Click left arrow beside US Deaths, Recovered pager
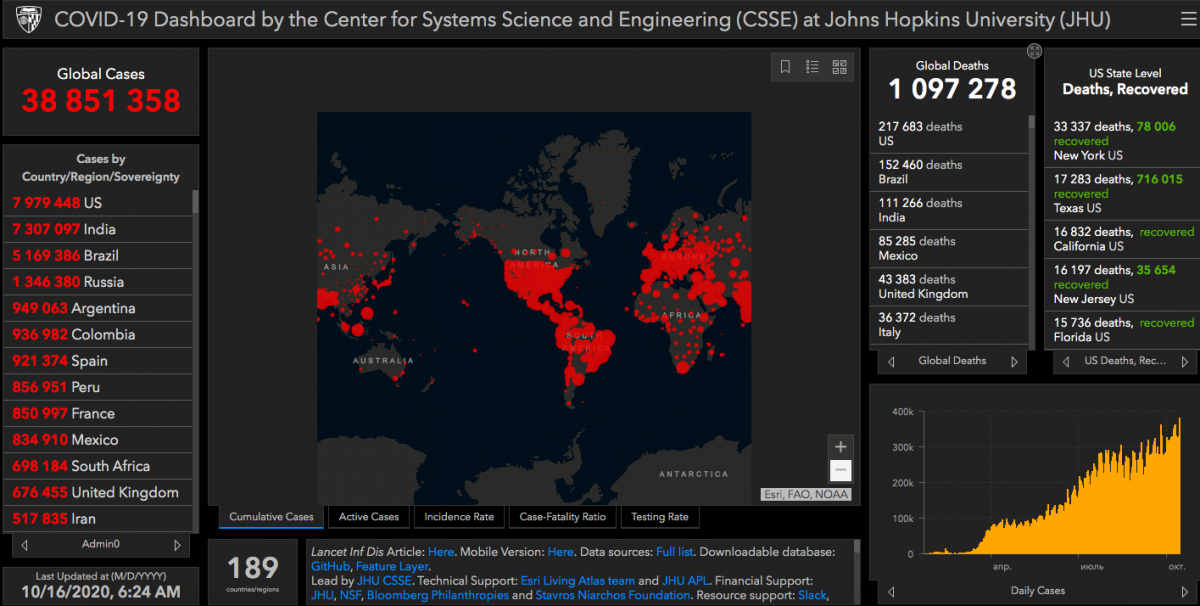Screen dimensions: 1200x606 pyautogui.click(x=1065, y=361)
